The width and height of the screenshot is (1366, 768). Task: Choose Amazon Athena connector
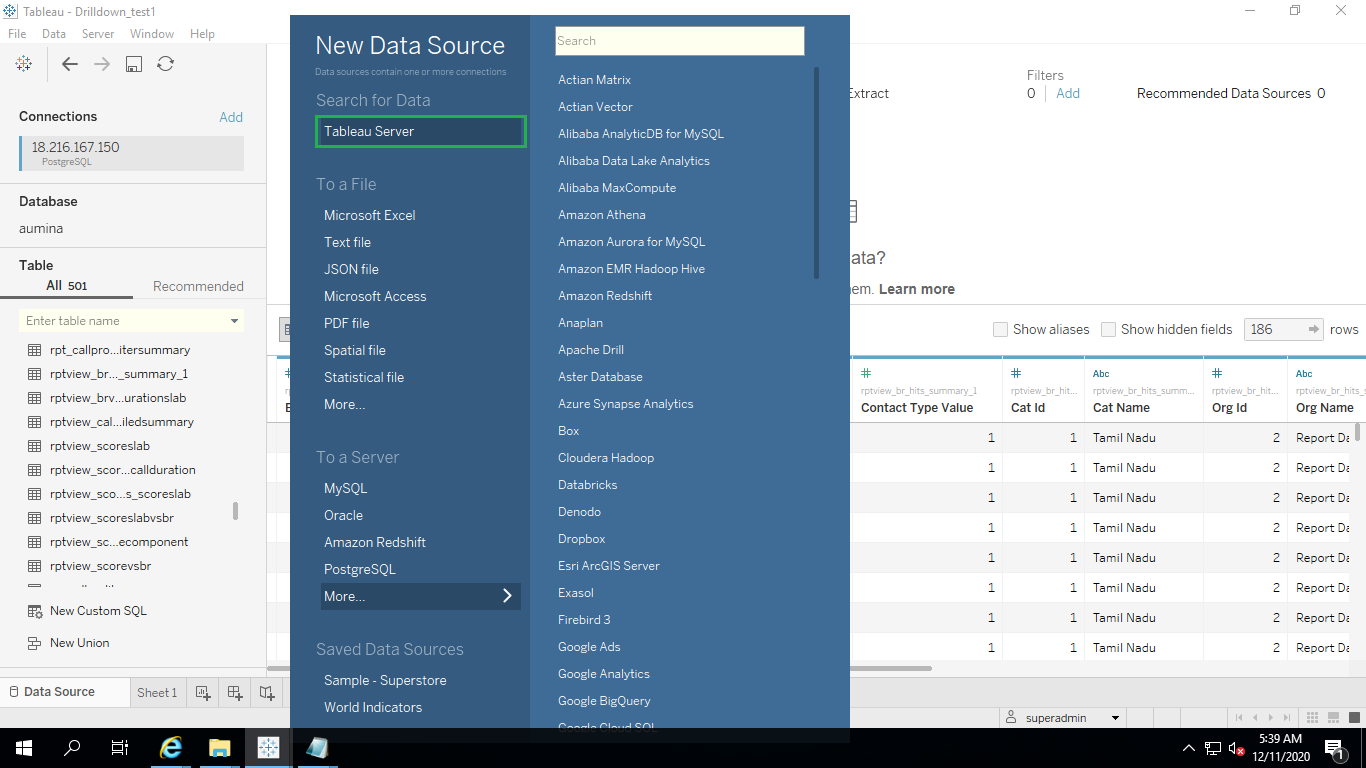pyautogui.click(x=602, y=215)
